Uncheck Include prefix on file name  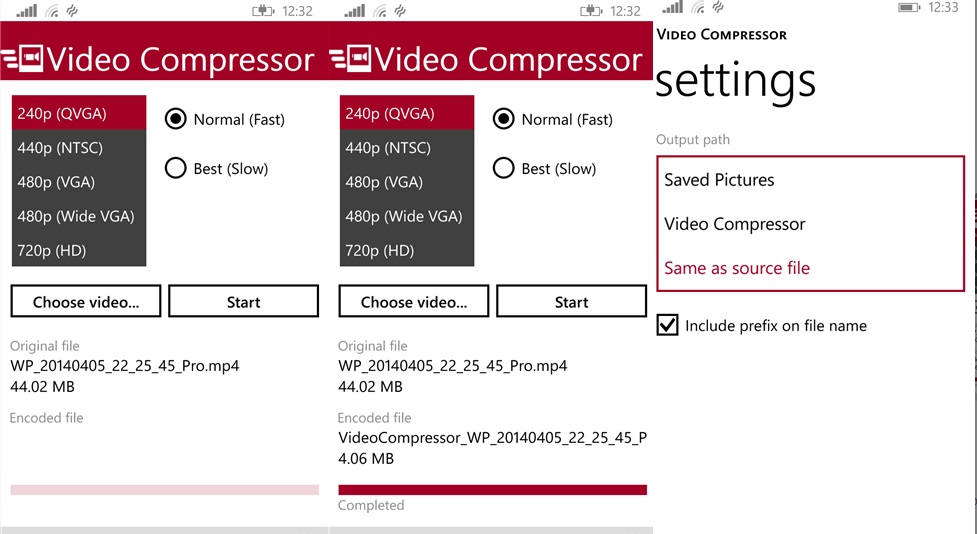pos(667,325)
